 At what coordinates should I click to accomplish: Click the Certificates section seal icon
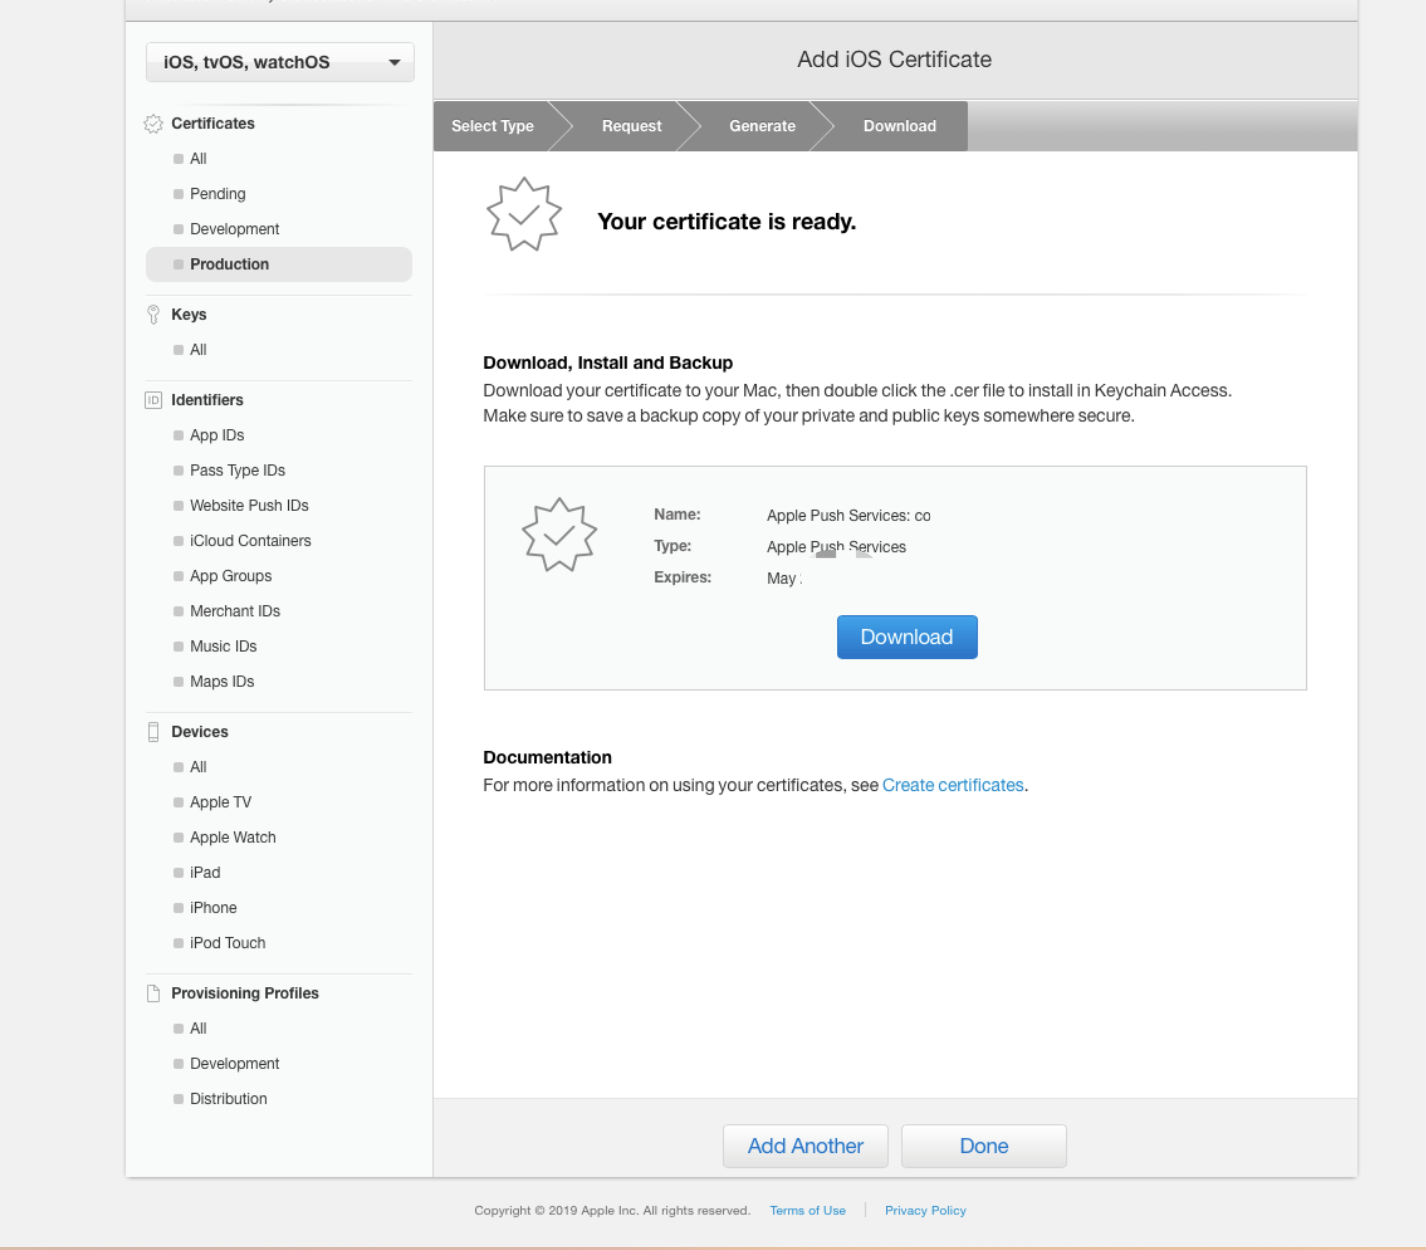click(153, 124)
